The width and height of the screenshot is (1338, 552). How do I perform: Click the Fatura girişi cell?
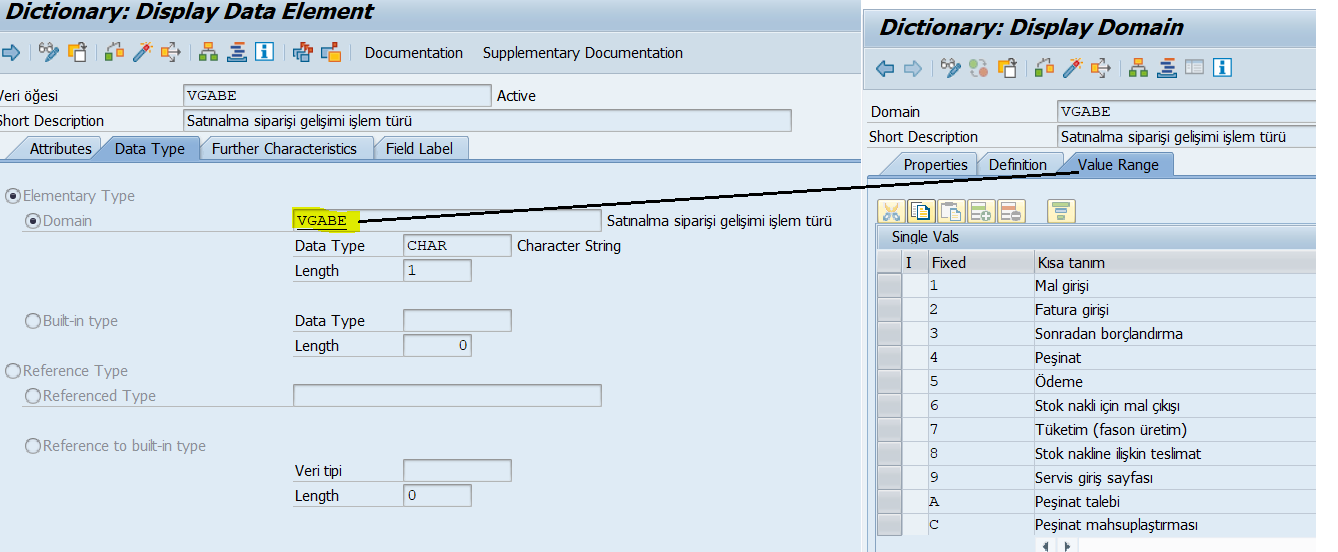(1176, 310)
